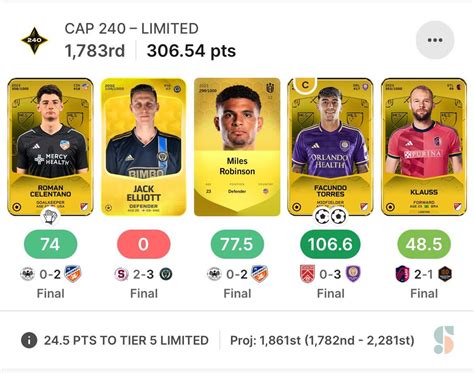
Task: Click the 48.5 score badge under Klauss
Action: coord(424,244)
